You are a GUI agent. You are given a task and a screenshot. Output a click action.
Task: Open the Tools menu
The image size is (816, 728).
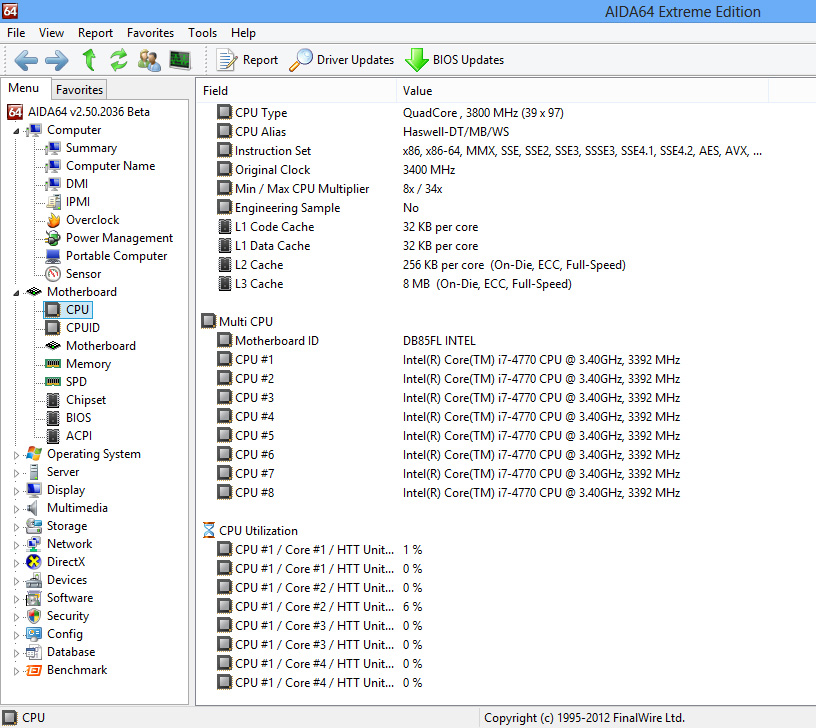coord(202,33)
